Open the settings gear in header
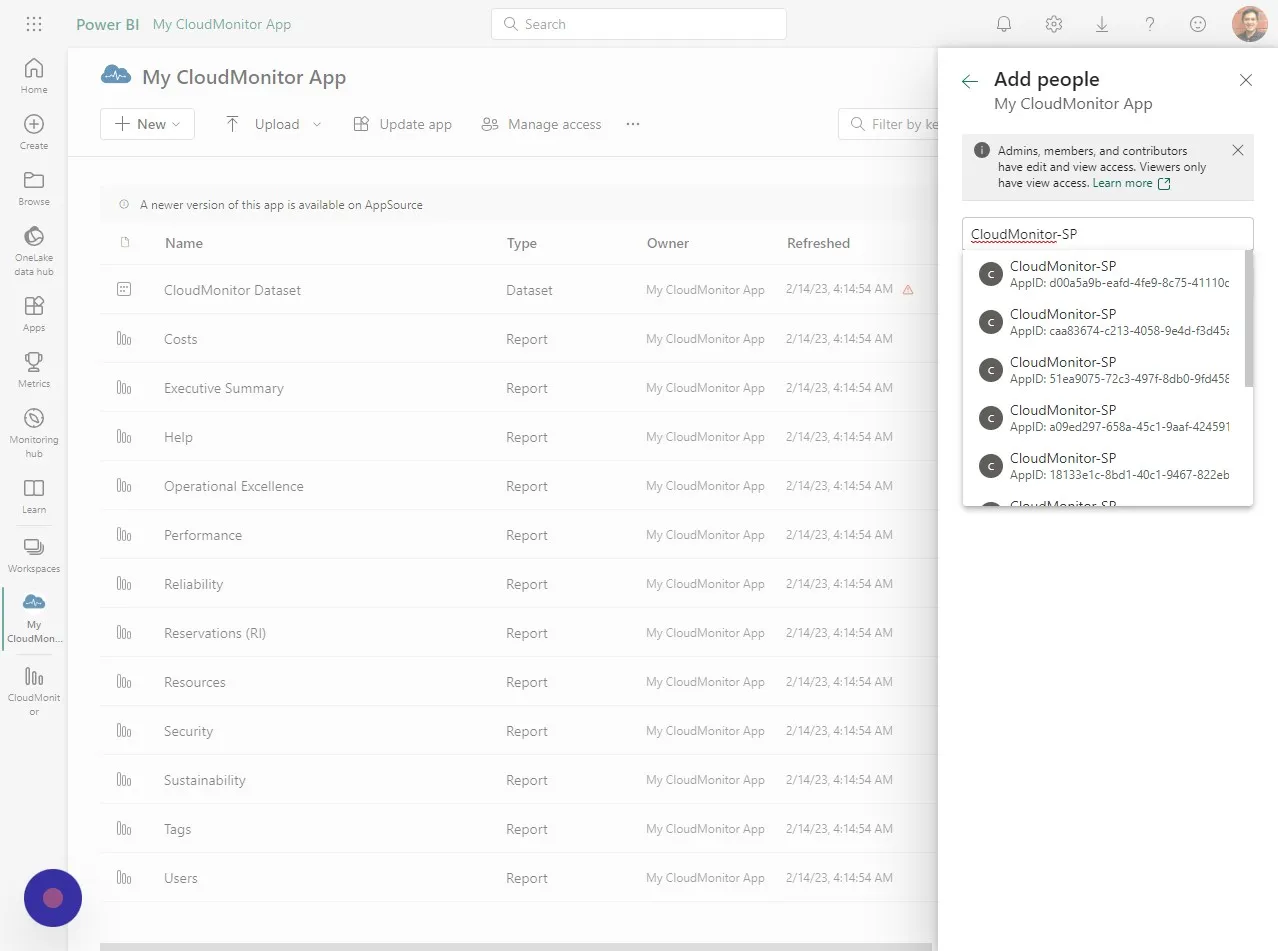1278x951 pixels. pyautogui.click(x=1053, y=24)
